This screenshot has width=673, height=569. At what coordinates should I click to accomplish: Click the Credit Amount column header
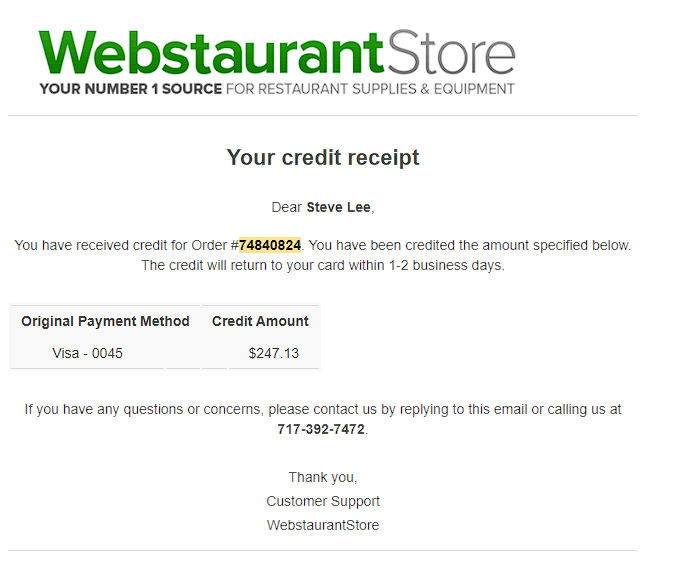coord(260,321)
